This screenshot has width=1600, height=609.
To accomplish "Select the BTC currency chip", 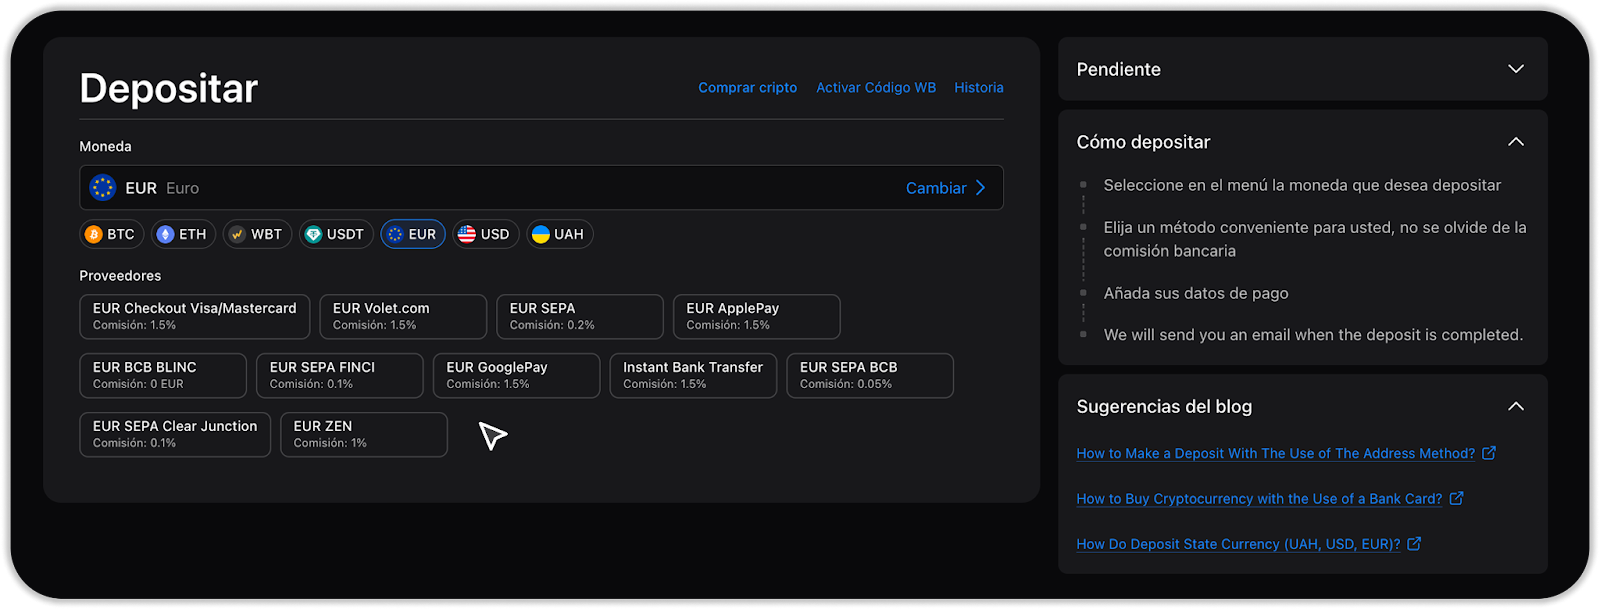I will (x=111, y=234).
